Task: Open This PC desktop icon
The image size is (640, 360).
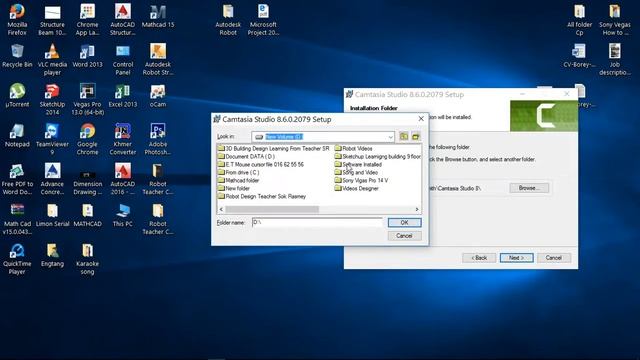Action: click(x=122, y=215)
